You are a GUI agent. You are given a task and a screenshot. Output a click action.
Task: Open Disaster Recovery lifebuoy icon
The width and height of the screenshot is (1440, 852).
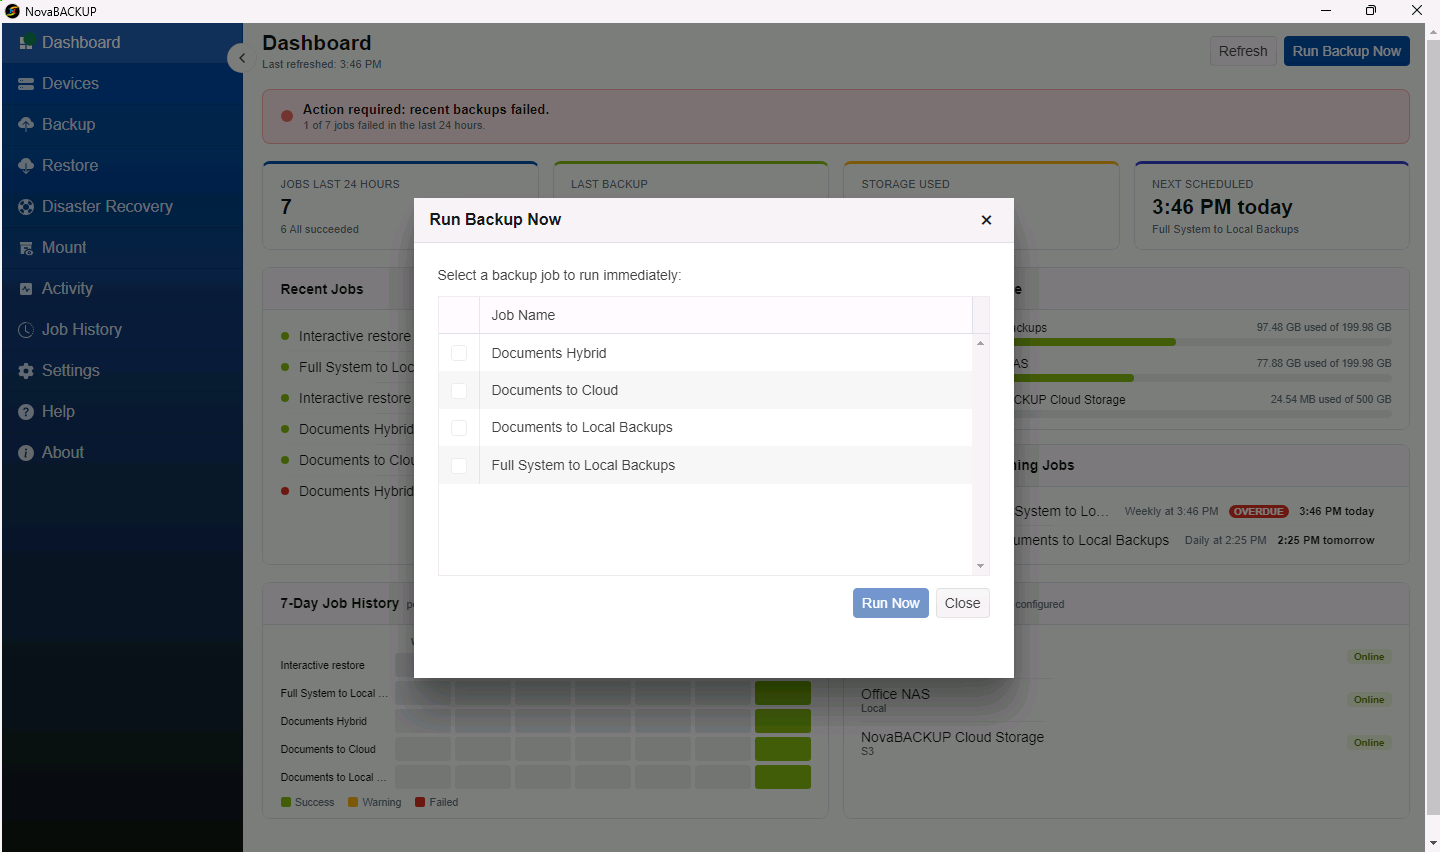[26, 207]
